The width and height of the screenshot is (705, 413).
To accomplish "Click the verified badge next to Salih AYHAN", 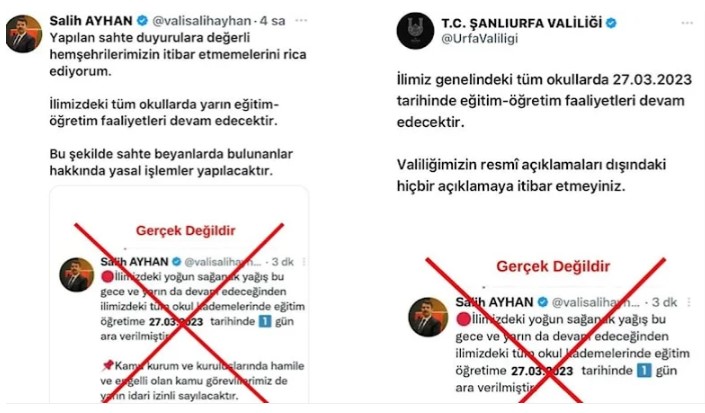I will (x=143, y=21).
